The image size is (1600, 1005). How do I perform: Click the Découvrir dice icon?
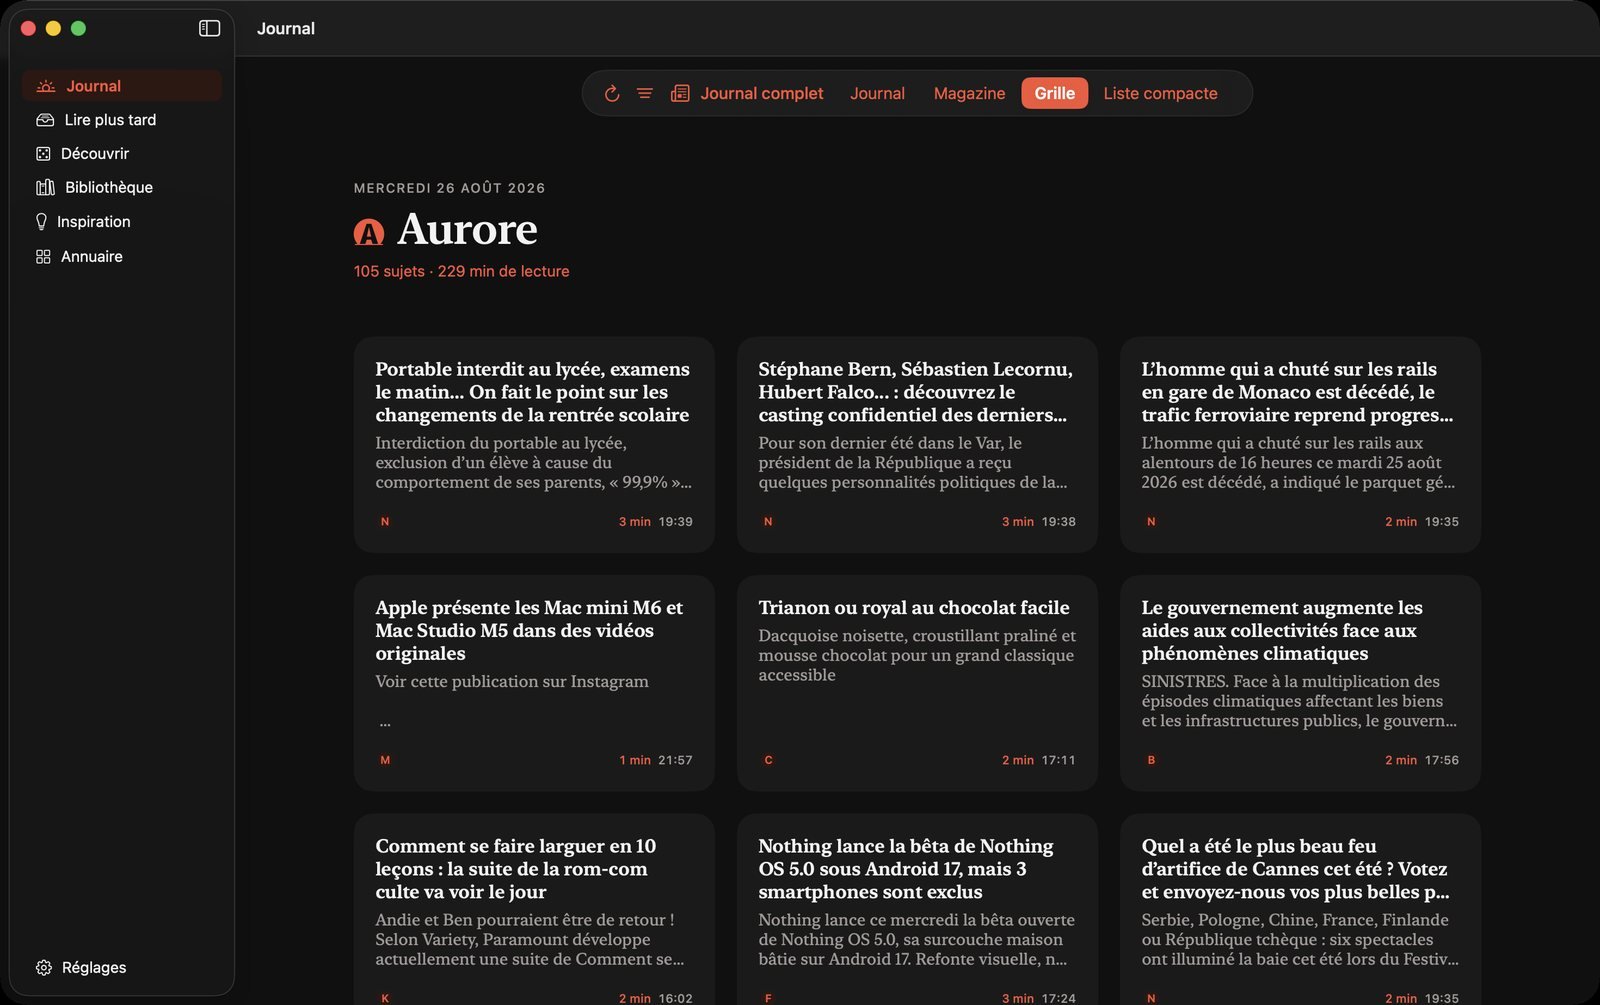point(43,154)
